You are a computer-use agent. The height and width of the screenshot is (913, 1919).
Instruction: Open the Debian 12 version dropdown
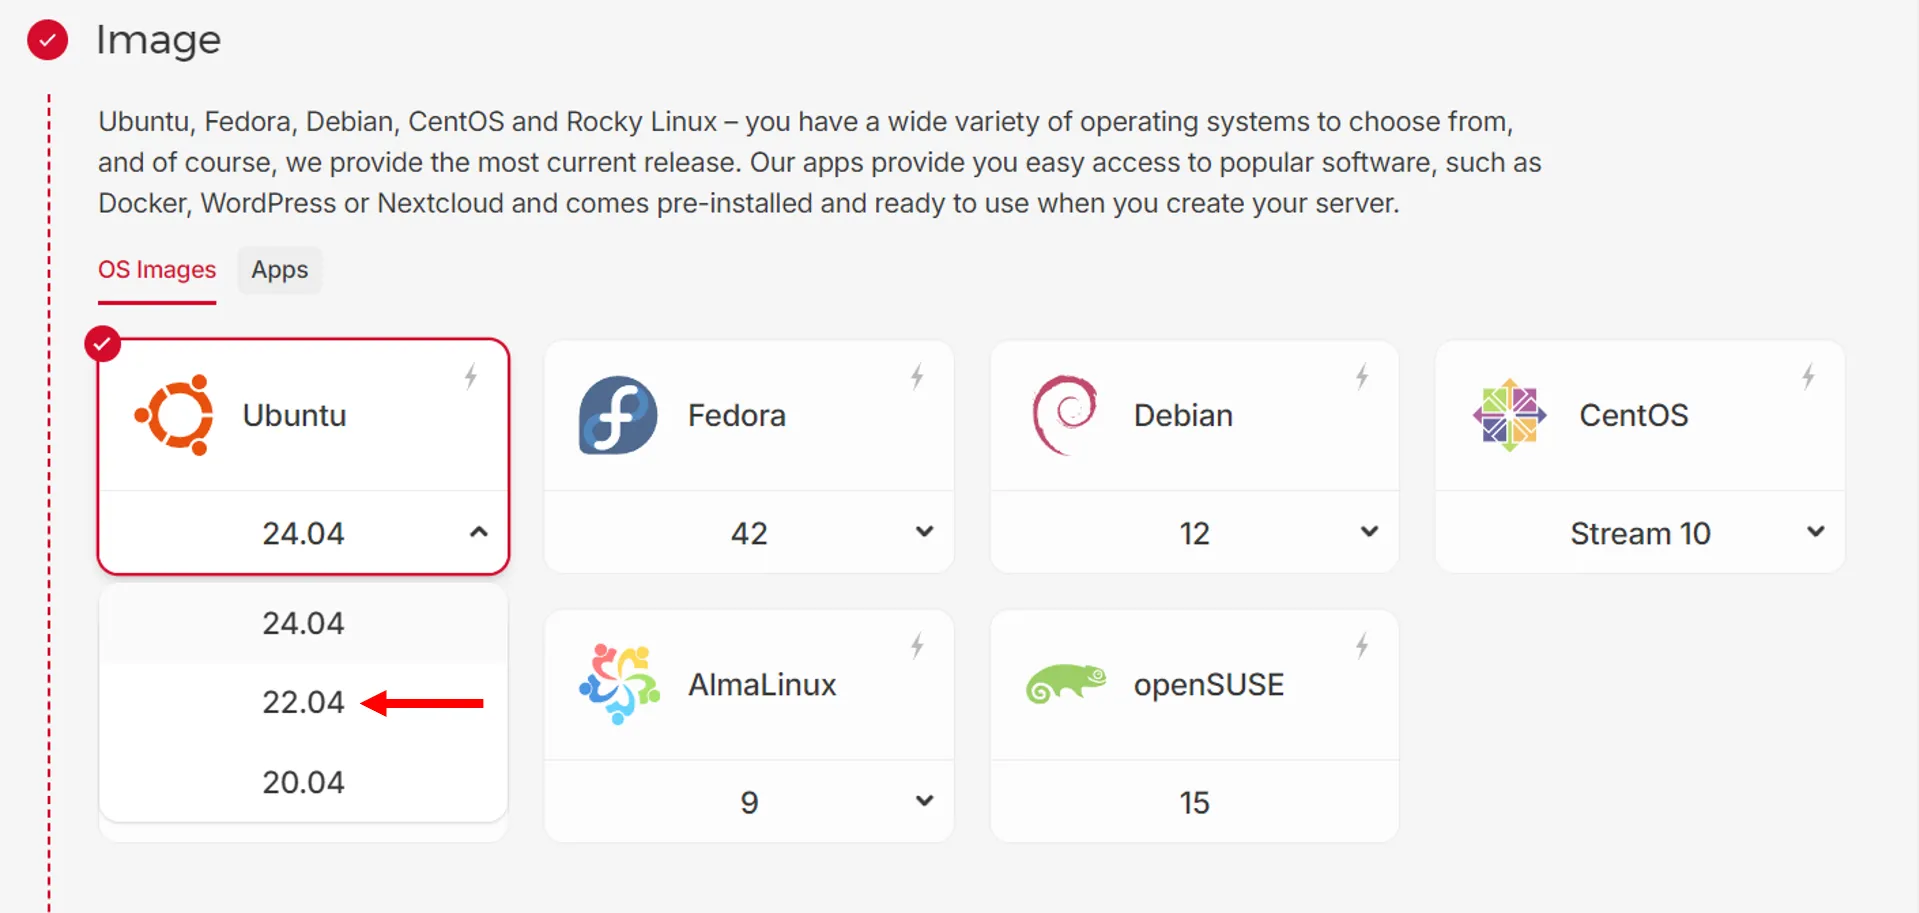click(x=1370, y=532)
